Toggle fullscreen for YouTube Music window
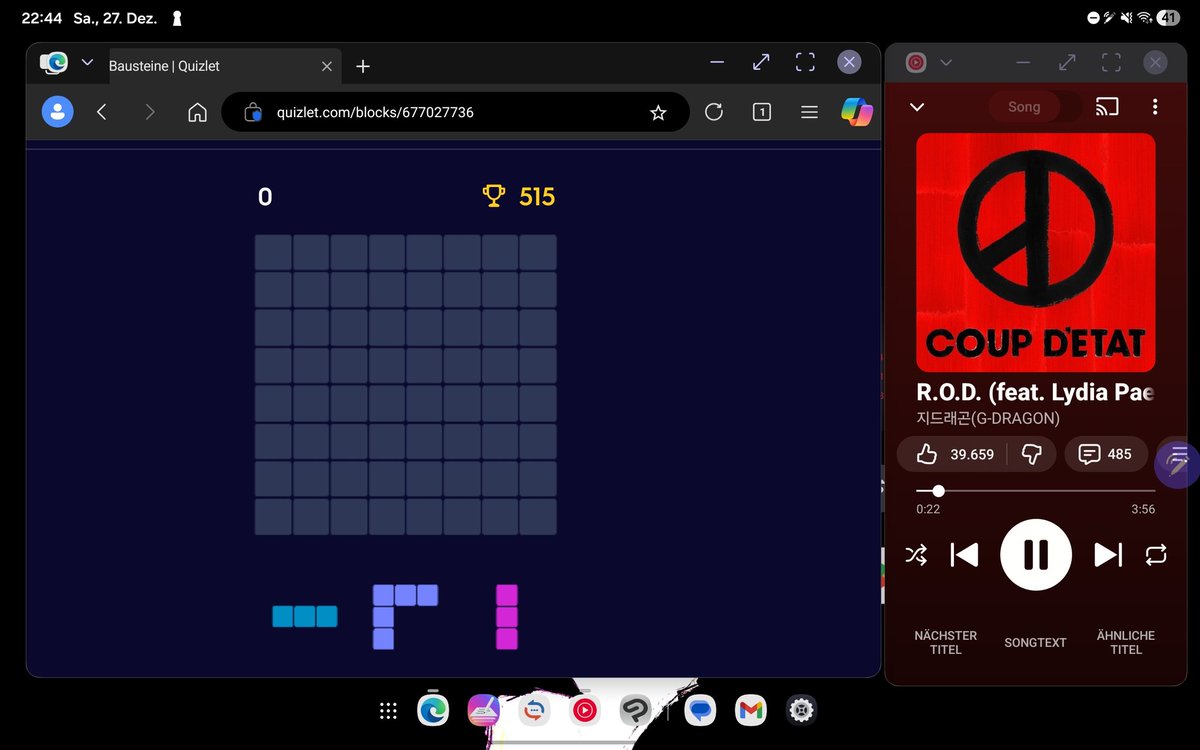This screenshot has height=750, width=1200. click(x=1111, y=63)
